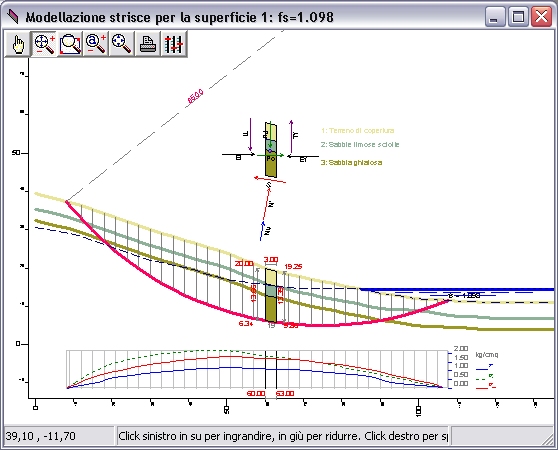Click legend entry '1: Terreno di copertura'
This screenshot has width=558, height=450.
tap(358, 131)
